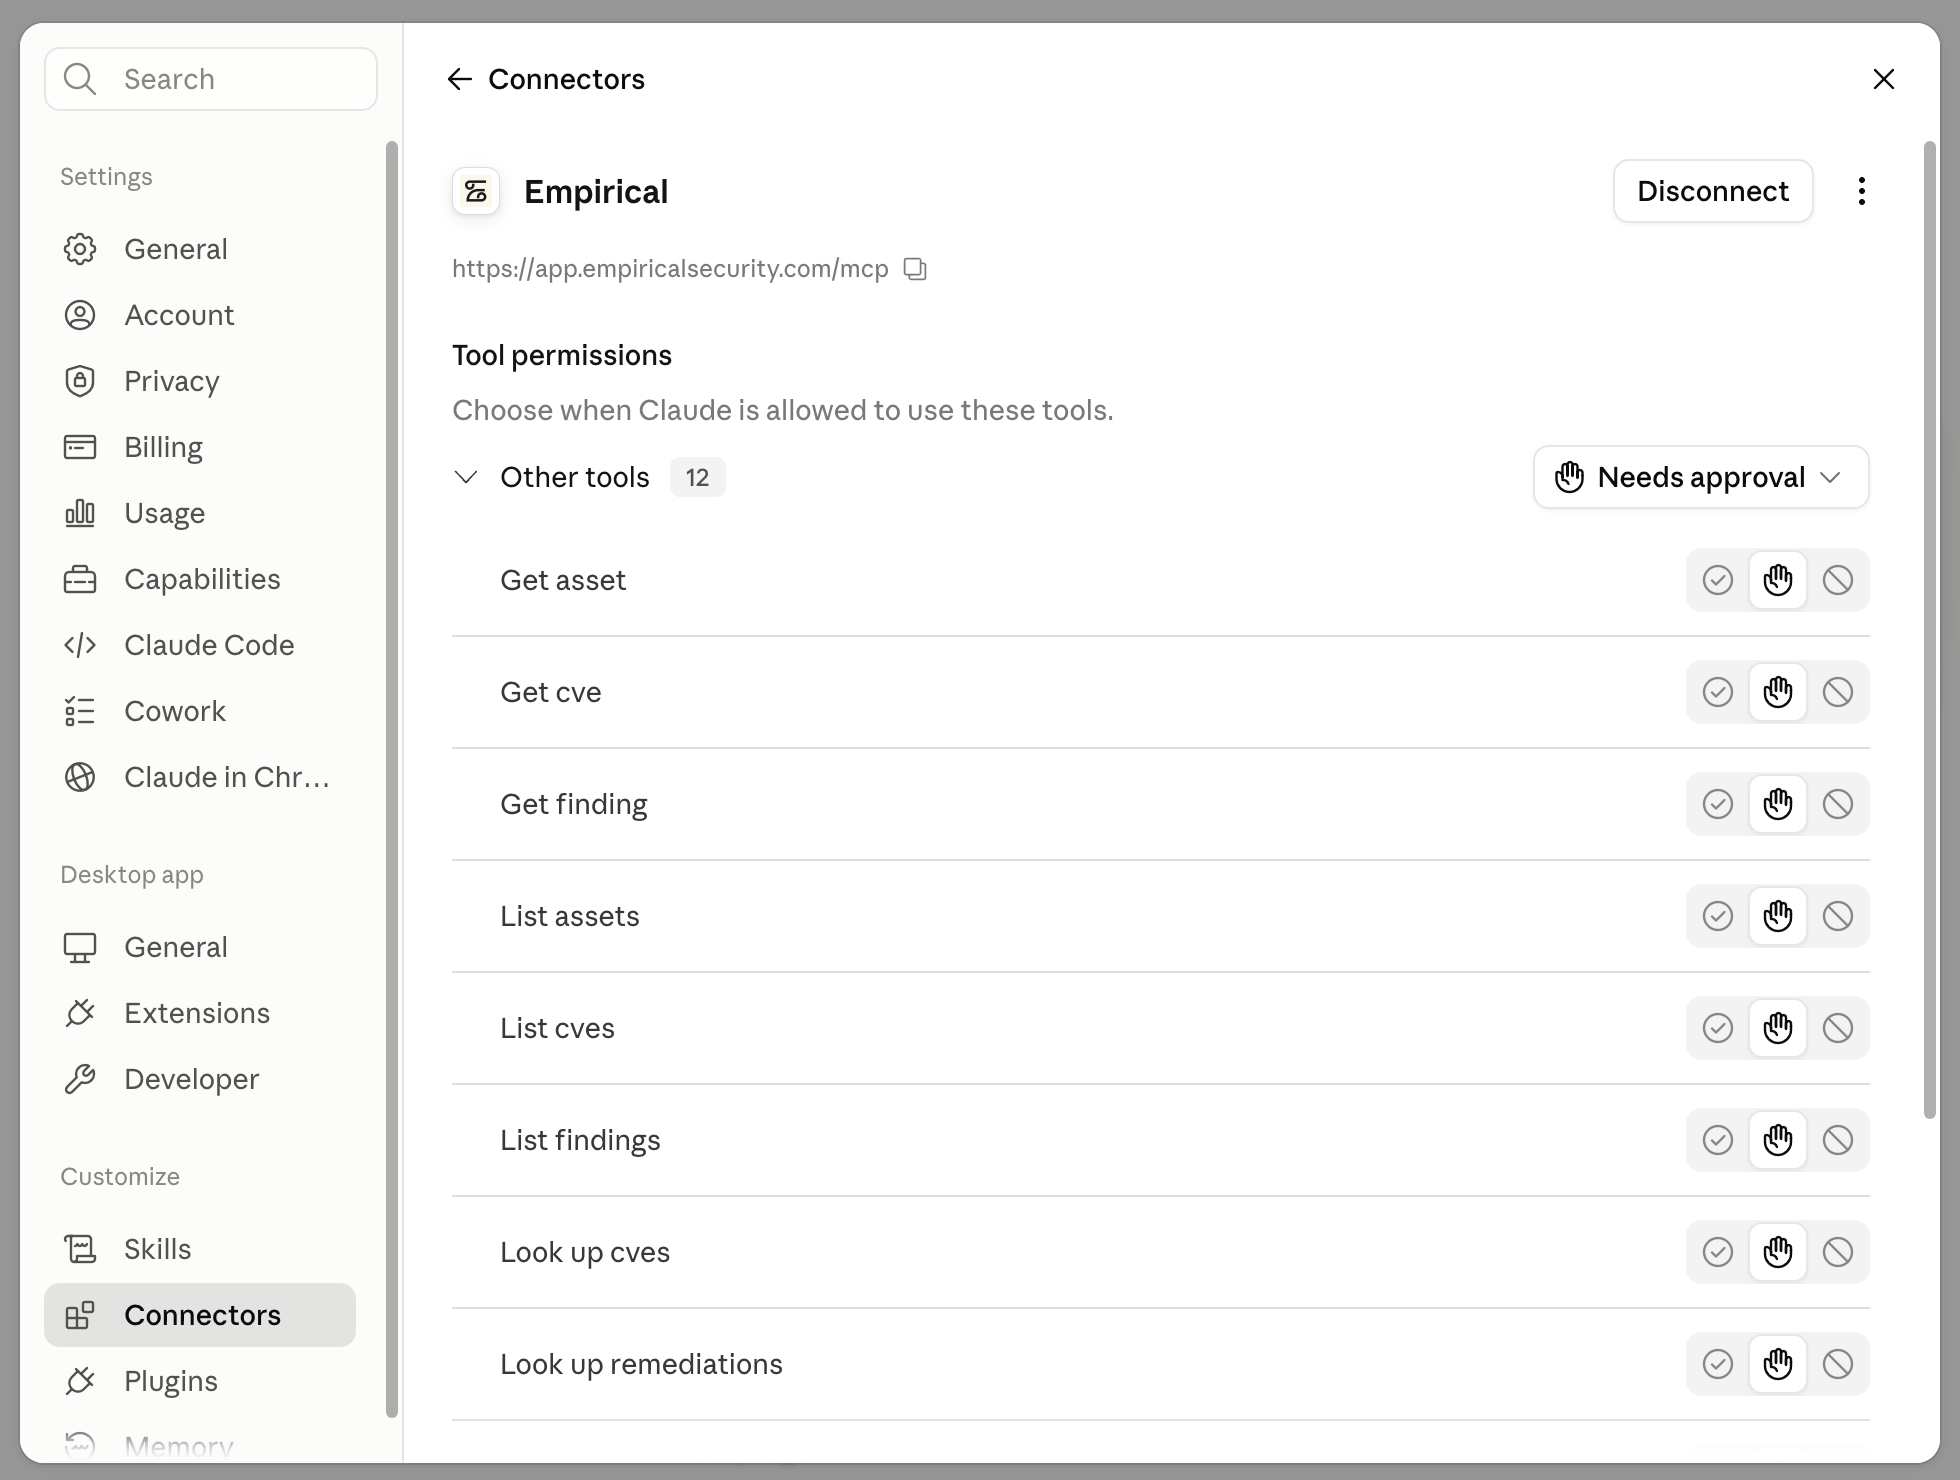
Task: Click the Disconnect button
Action: (1713, 191)
